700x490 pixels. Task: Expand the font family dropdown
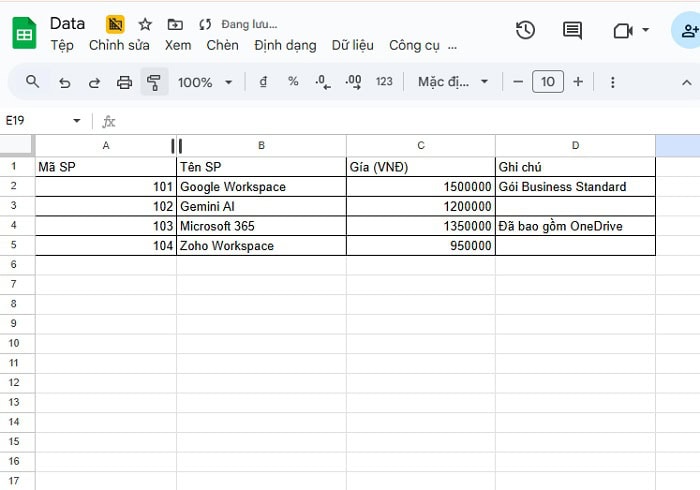[x=453, y=82]
